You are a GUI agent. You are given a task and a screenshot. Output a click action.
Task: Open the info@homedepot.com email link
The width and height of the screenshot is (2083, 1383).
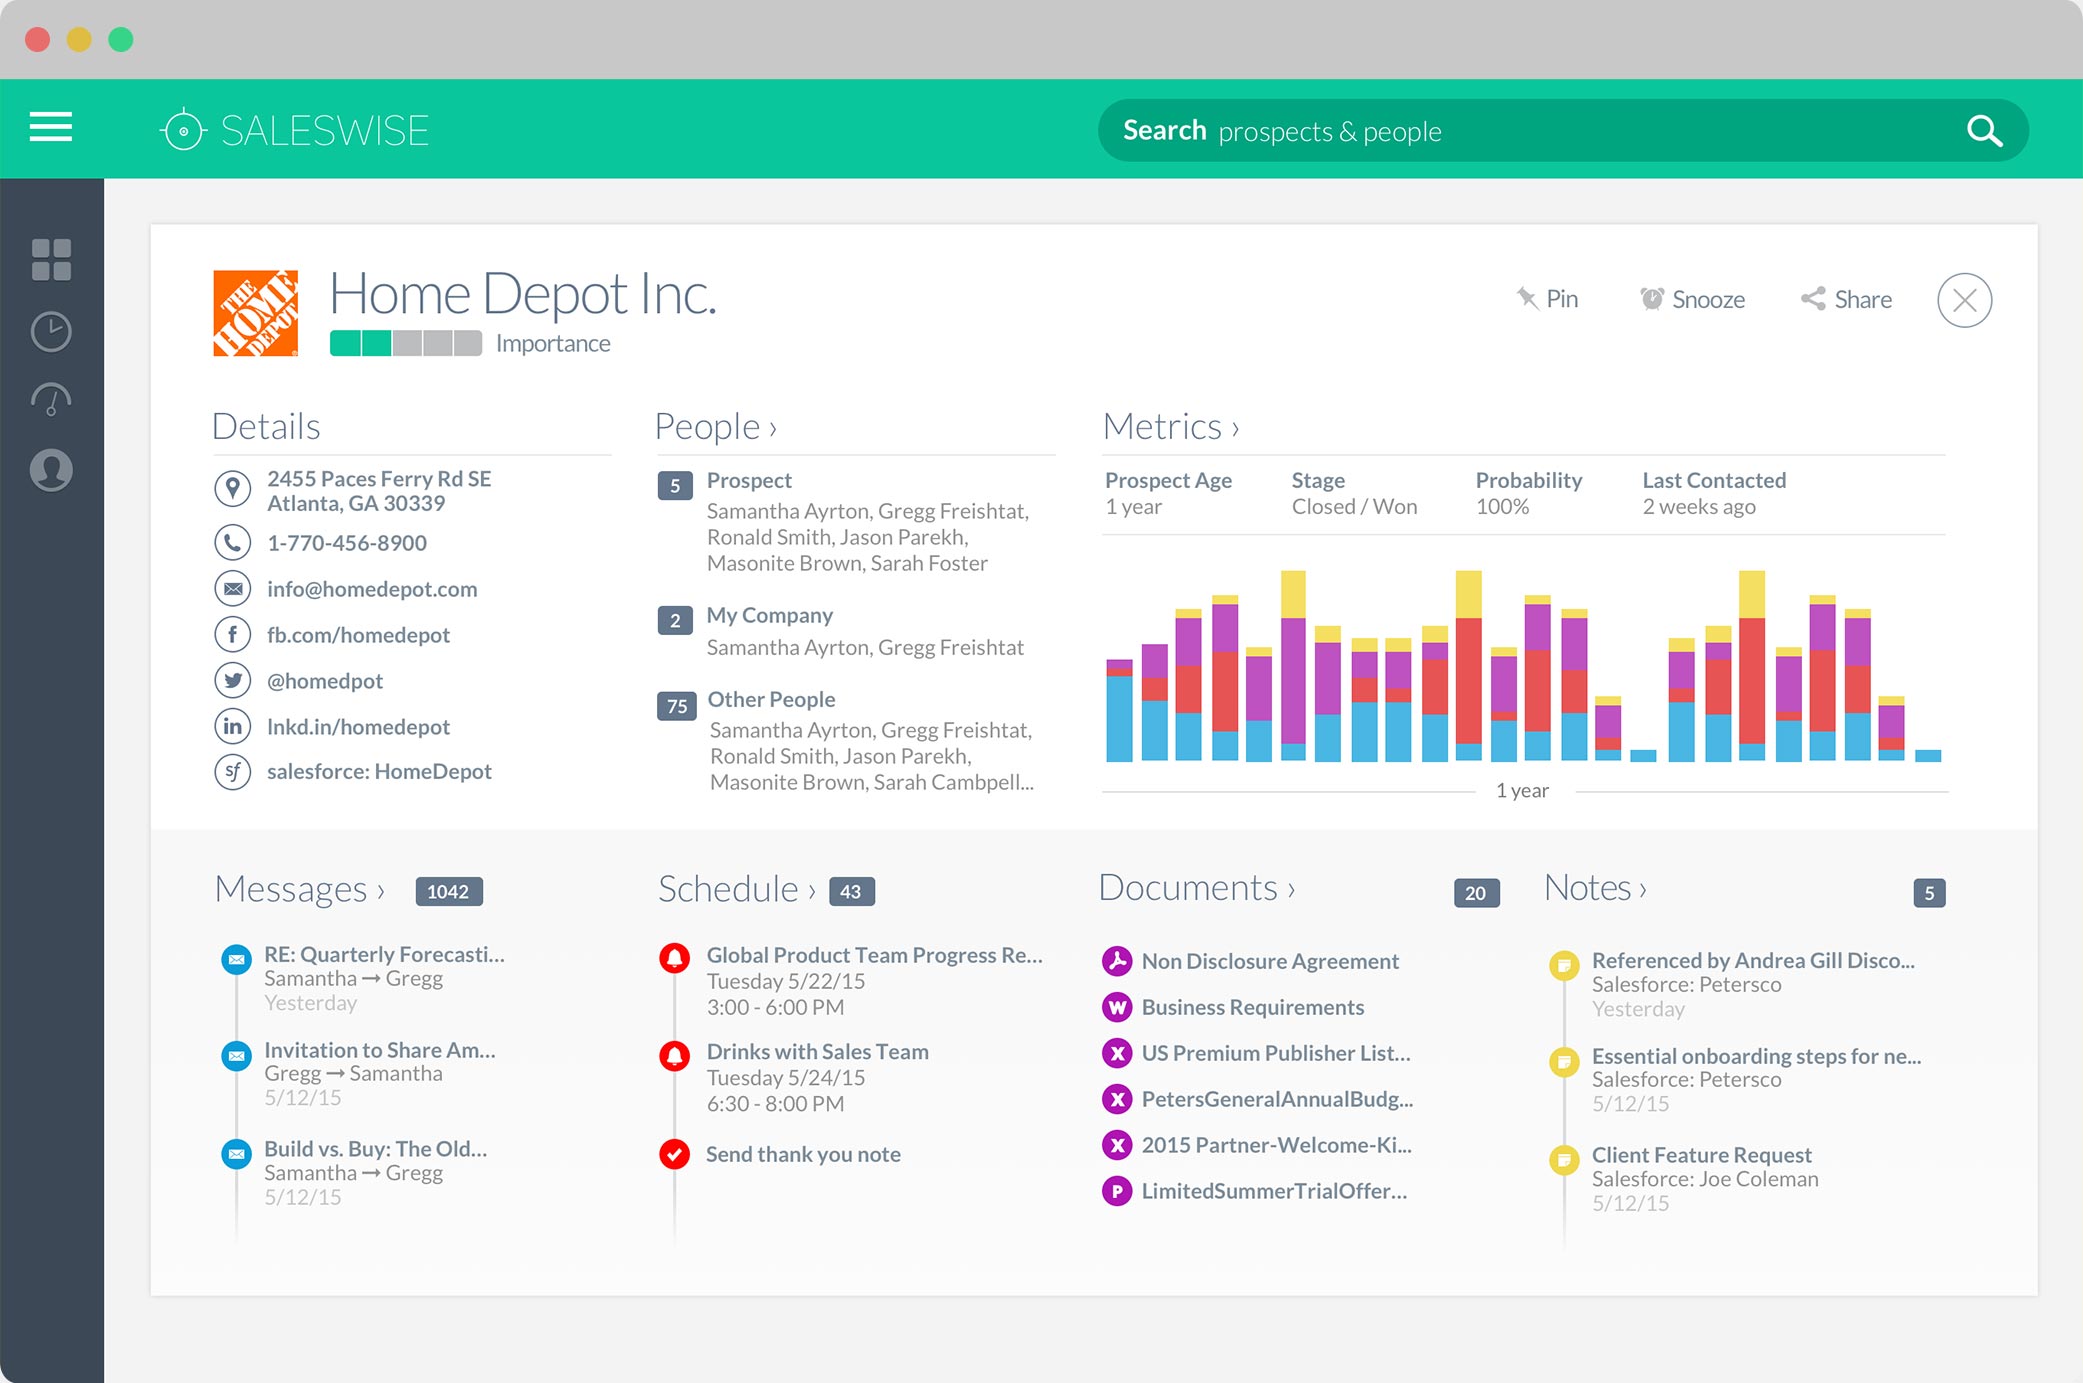pyautogui.click(x=372, y=589)
